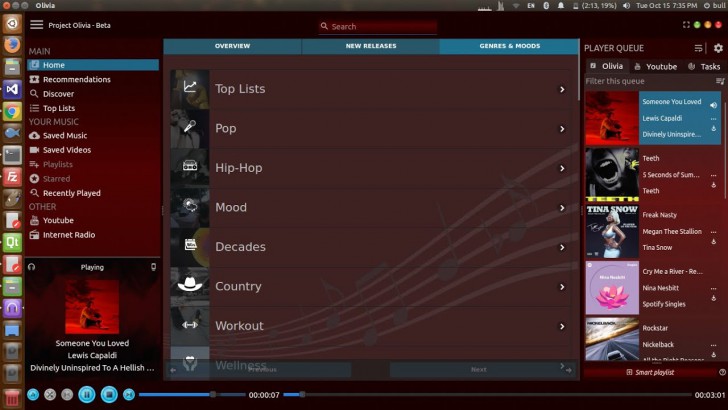This screenshot has height=410, width=728.
Task: Open the three-dot menu on the Teeth track
Action: coord(713,176)
